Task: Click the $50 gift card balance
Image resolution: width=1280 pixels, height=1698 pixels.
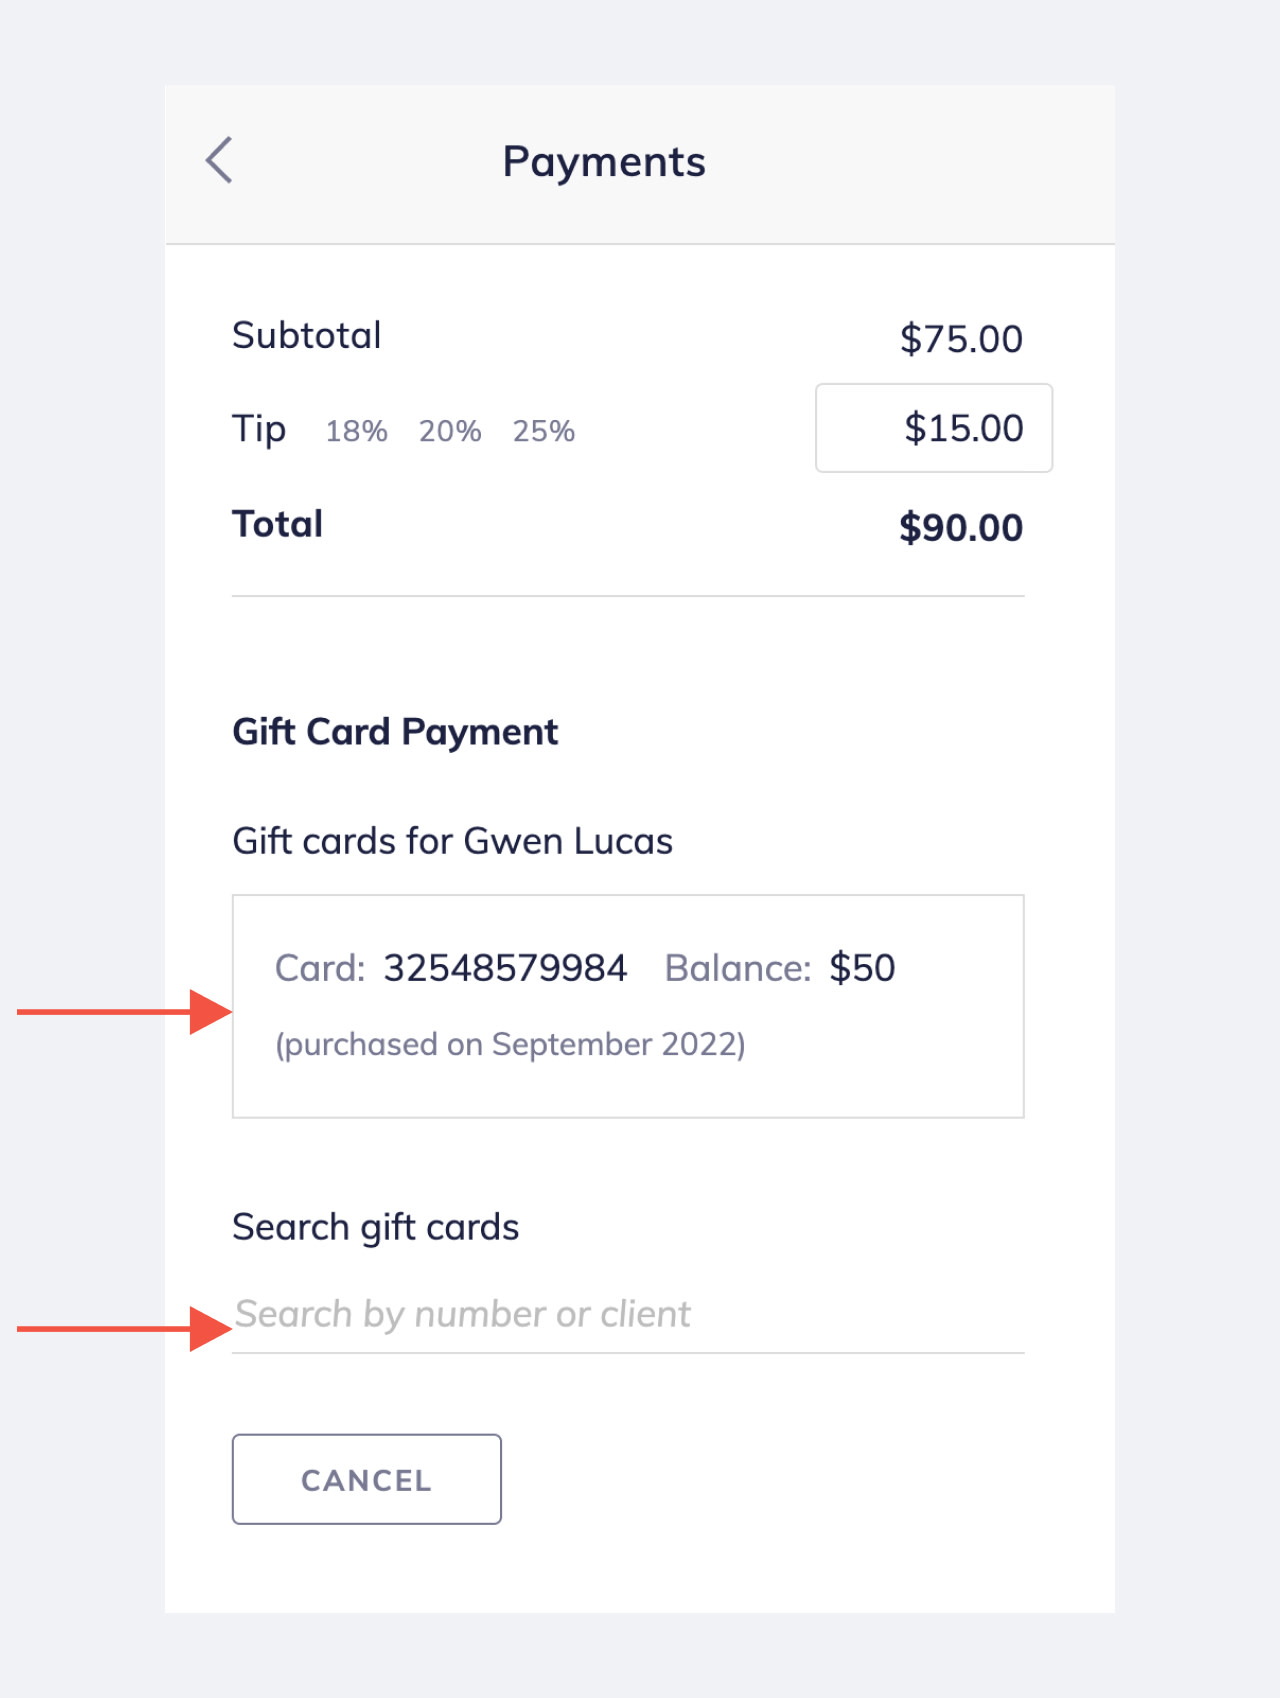Action: pos(862,967)
